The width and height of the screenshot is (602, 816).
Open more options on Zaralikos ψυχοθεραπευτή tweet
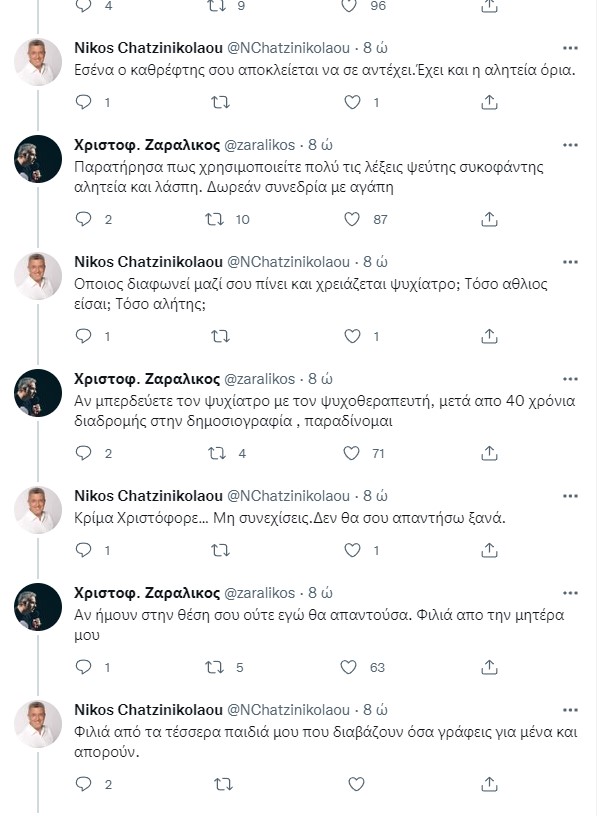tap(570, 379)
